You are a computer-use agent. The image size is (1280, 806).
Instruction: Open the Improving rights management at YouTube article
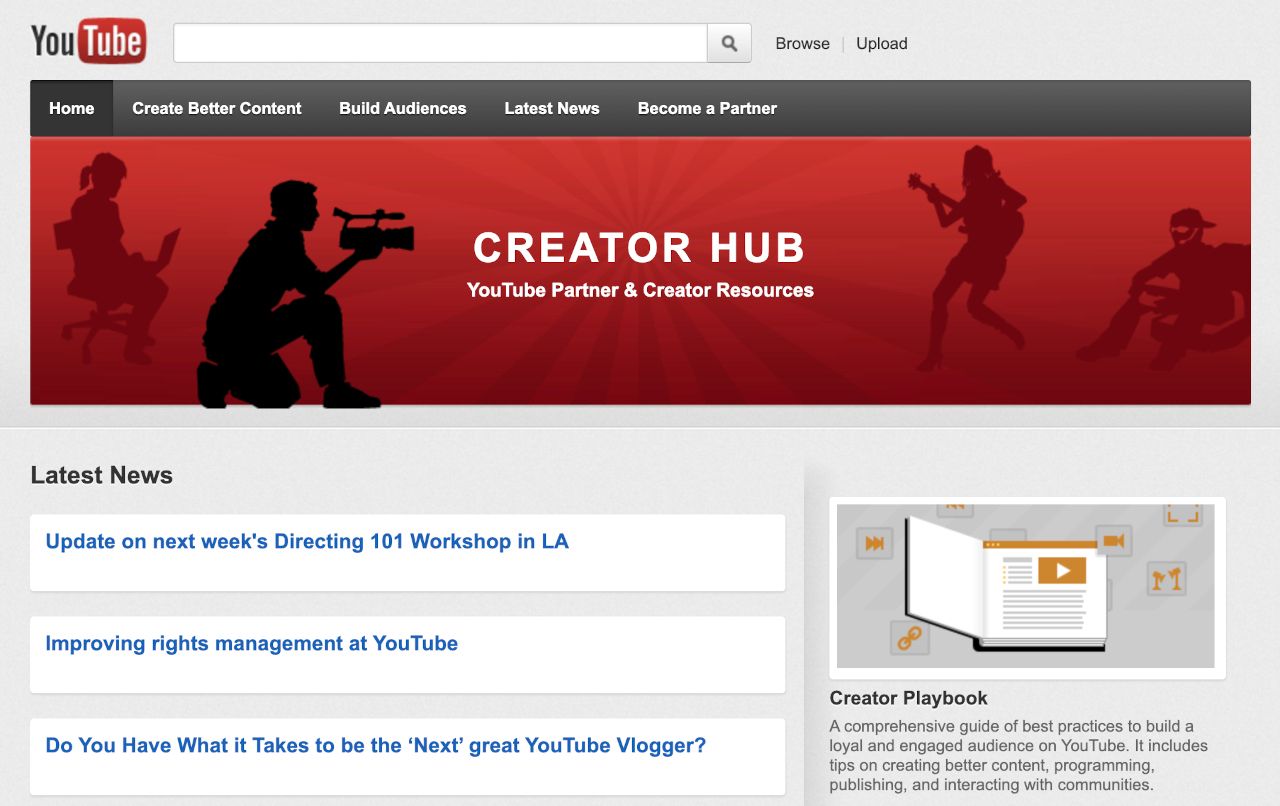tap(252, 643)
